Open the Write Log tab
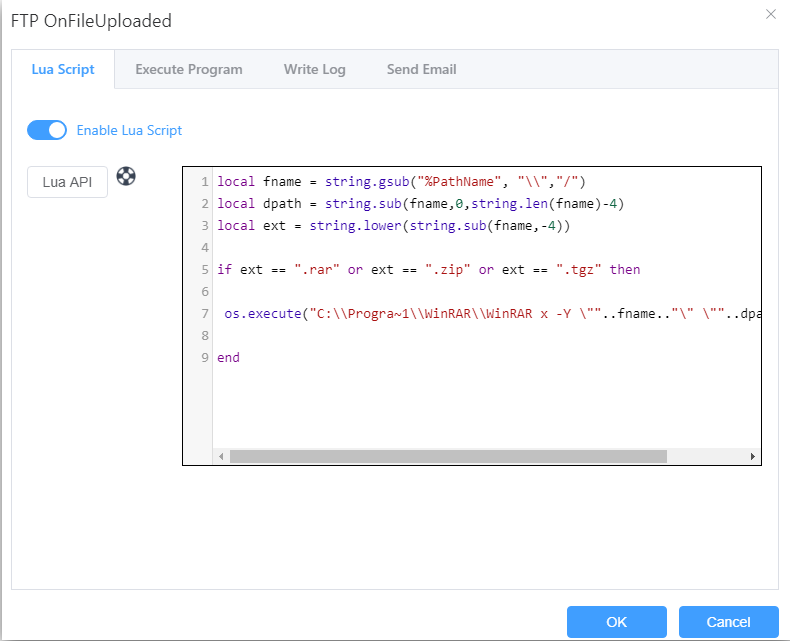Image resolution: width=790 pixels, height=641 pixels. (x=314, y=70)
